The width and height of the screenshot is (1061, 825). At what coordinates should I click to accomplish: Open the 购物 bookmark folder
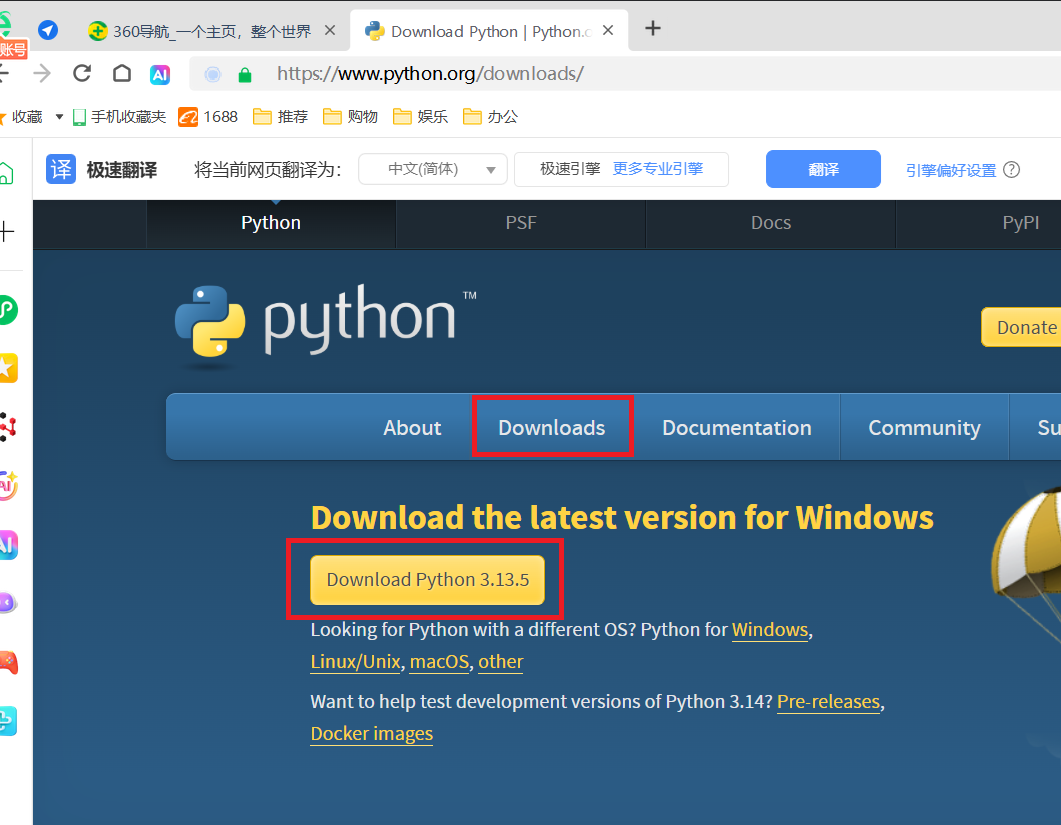(x=350, y=117)
